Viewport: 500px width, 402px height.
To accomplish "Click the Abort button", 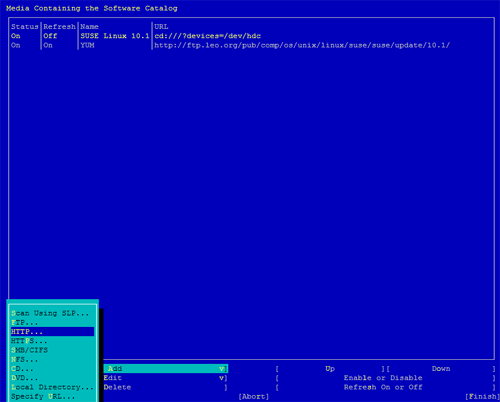I will click(x=254, y=396).
